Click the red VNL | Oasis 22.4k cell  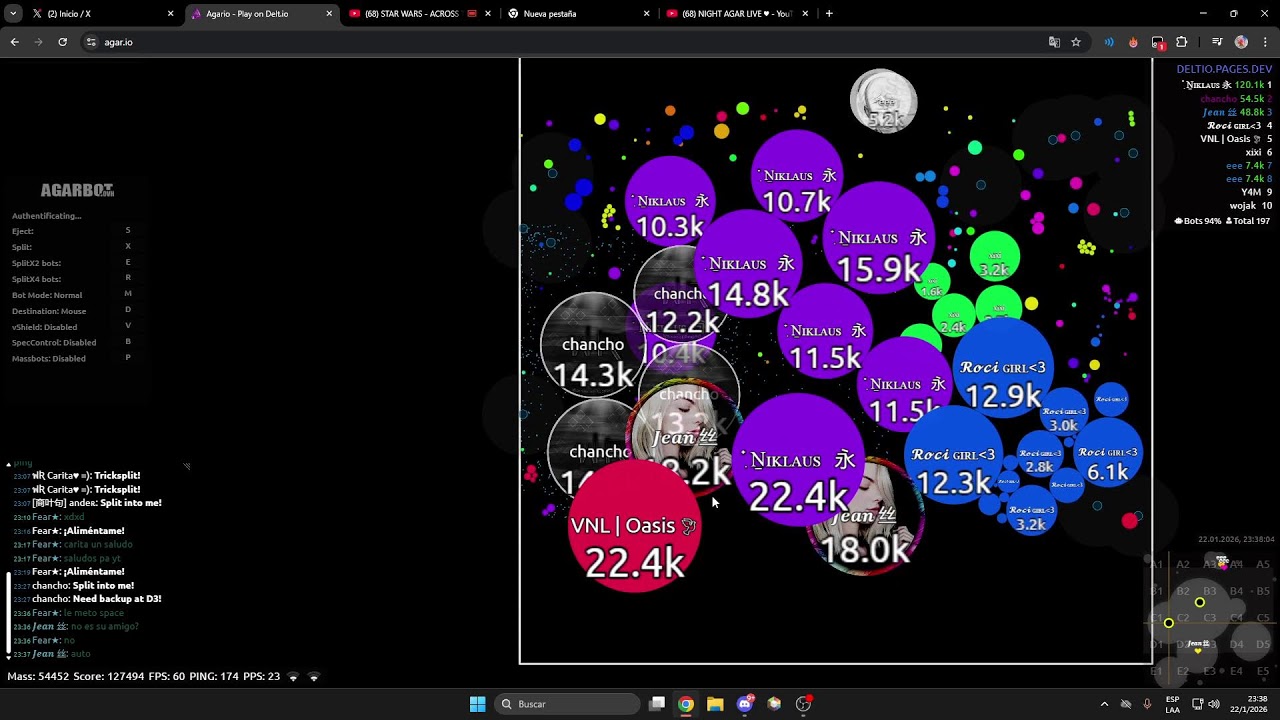[633, 527]
